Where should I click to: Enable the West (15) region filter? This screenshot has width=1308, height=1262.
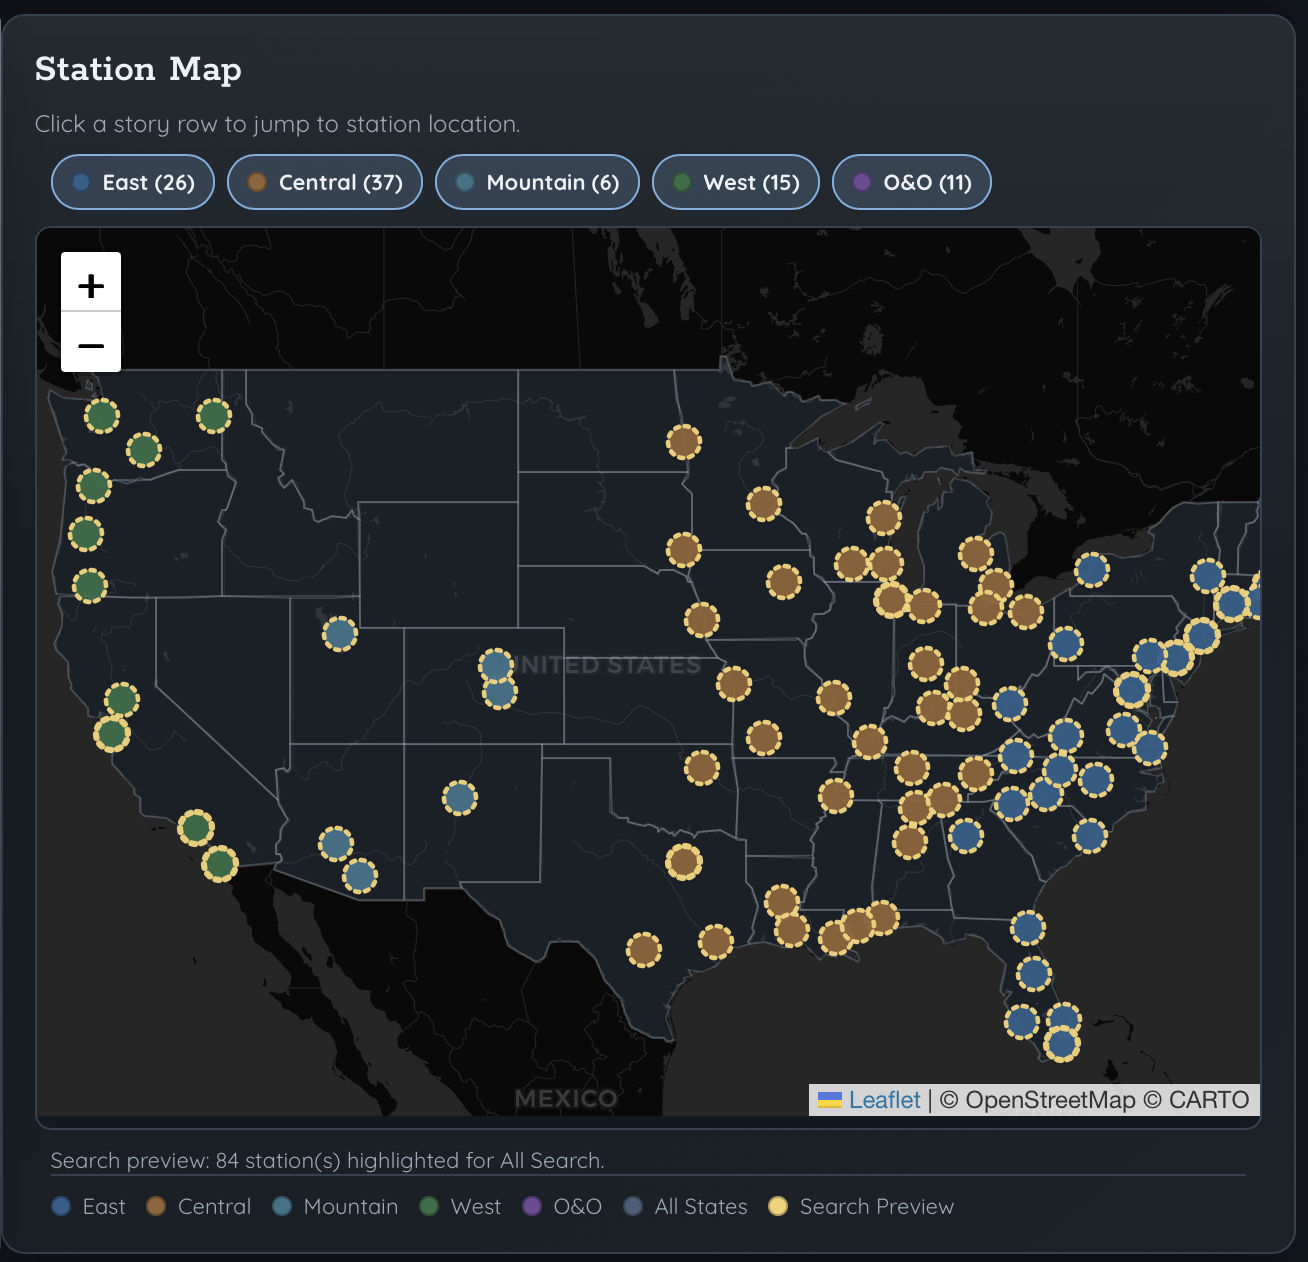pos(736,182)
